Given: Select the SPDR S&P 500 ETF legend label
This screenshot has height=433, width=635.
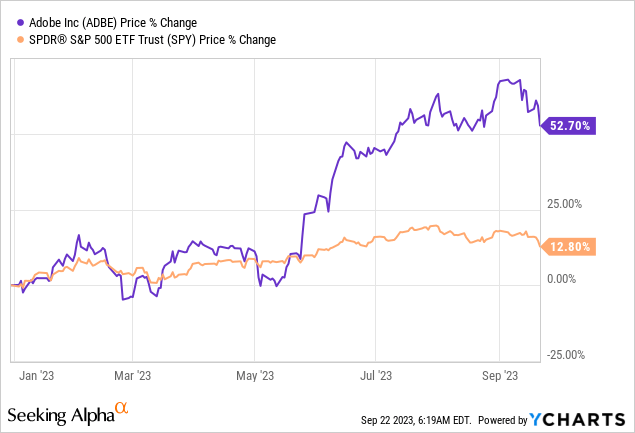Looking at the screenshot, I should (147, 39).
